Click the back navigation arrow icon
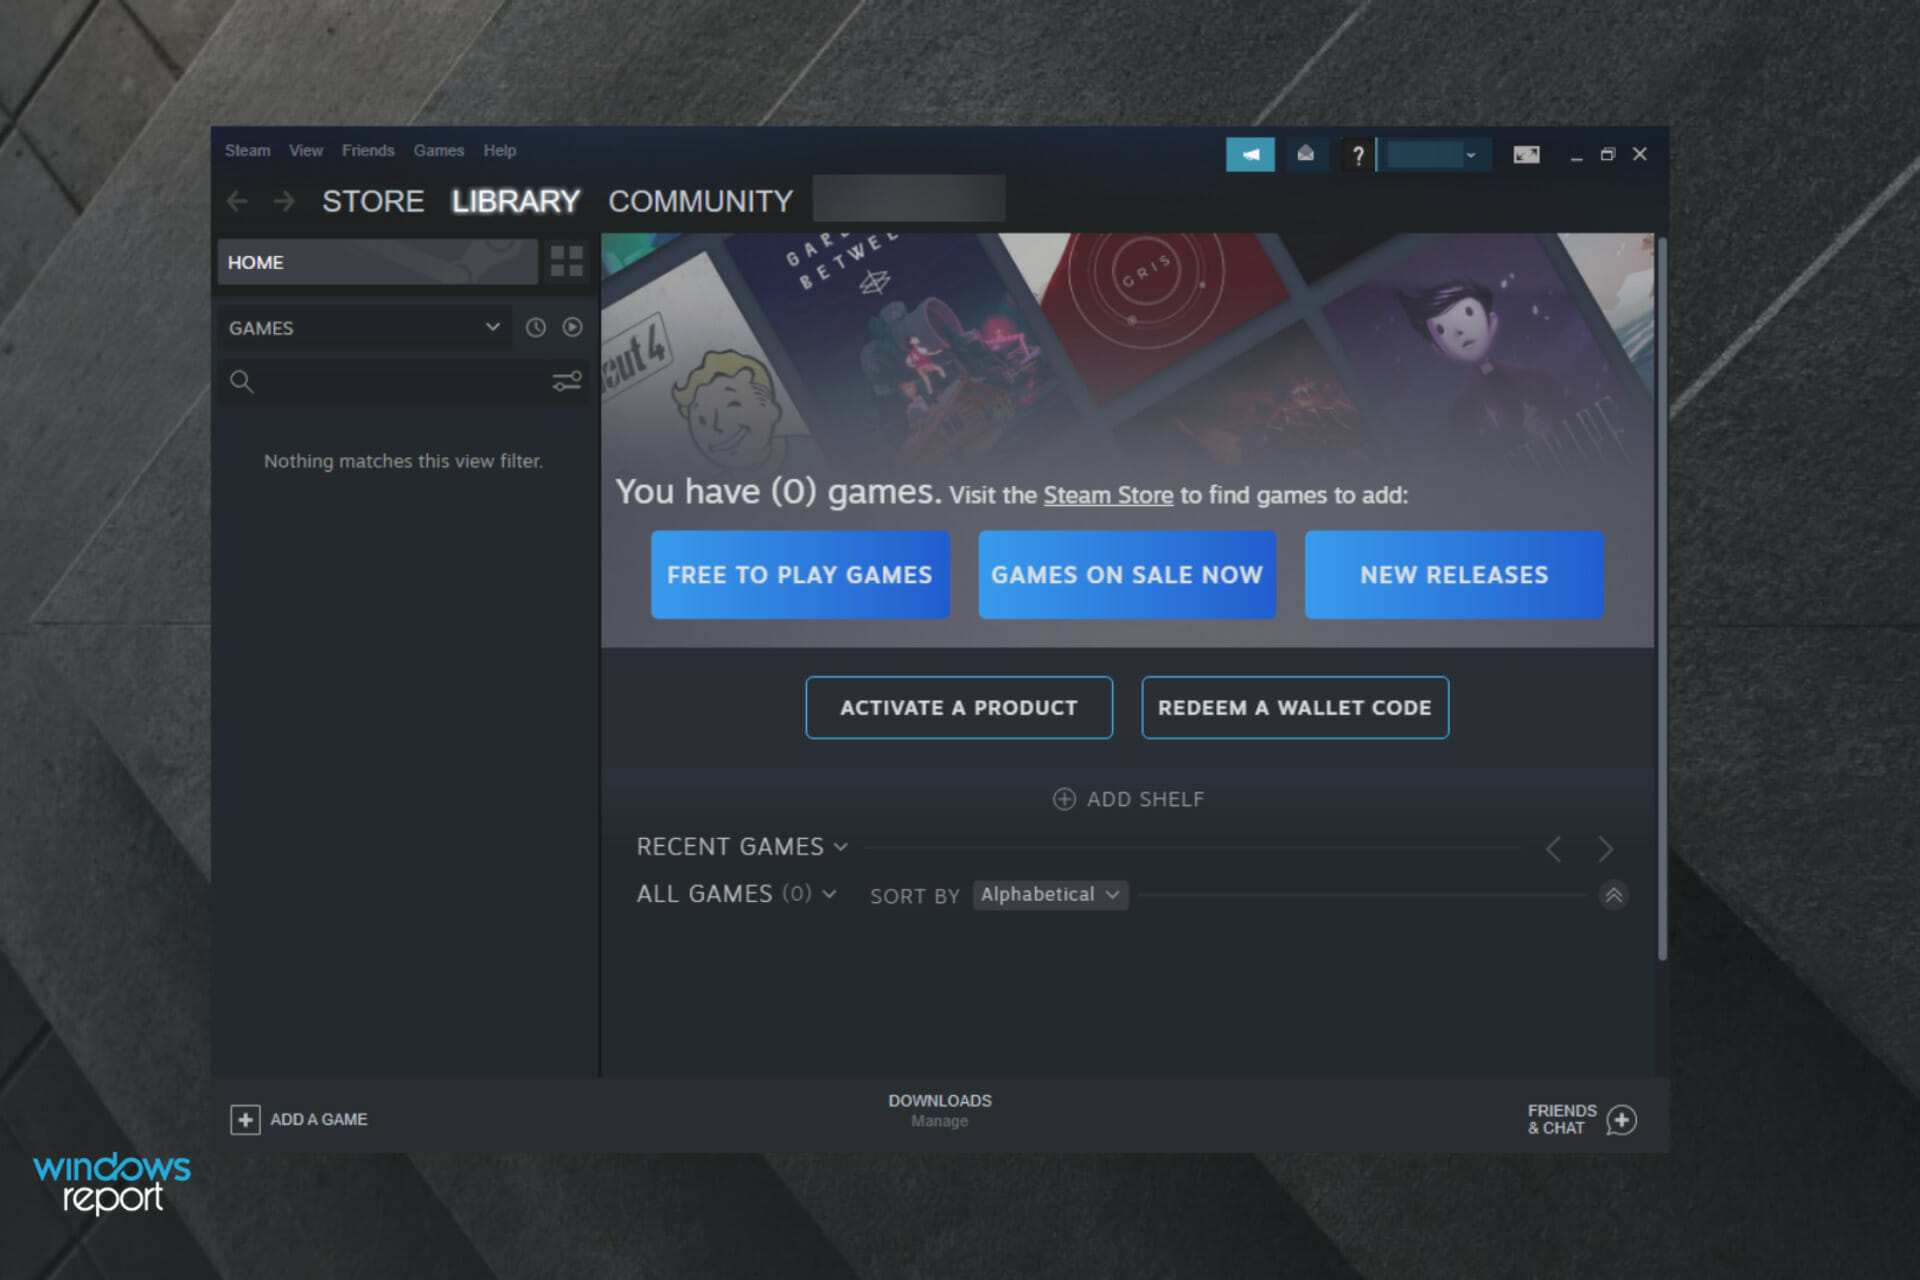The width and height of the screenshot is (1920, 1280). [x=237, y=200]
